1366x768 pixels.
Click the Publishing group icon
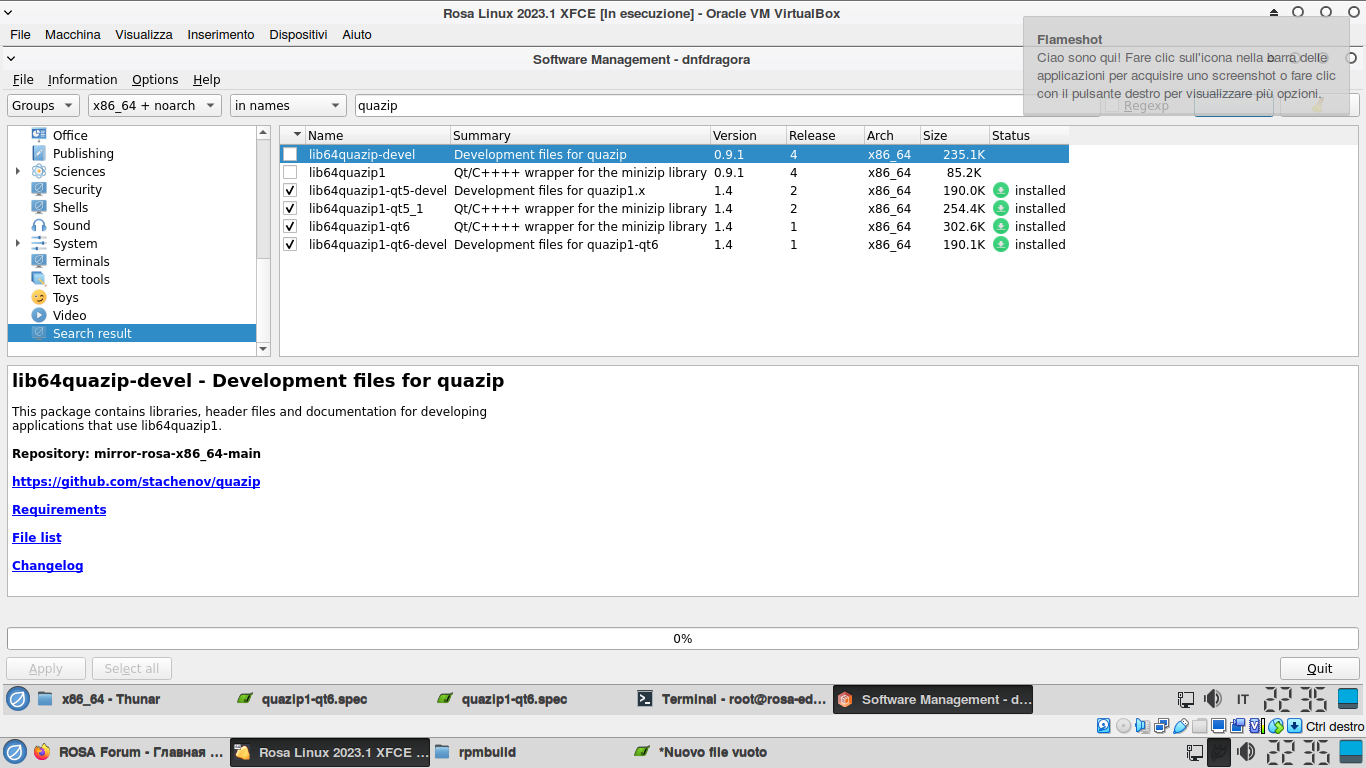pos(39,153)
